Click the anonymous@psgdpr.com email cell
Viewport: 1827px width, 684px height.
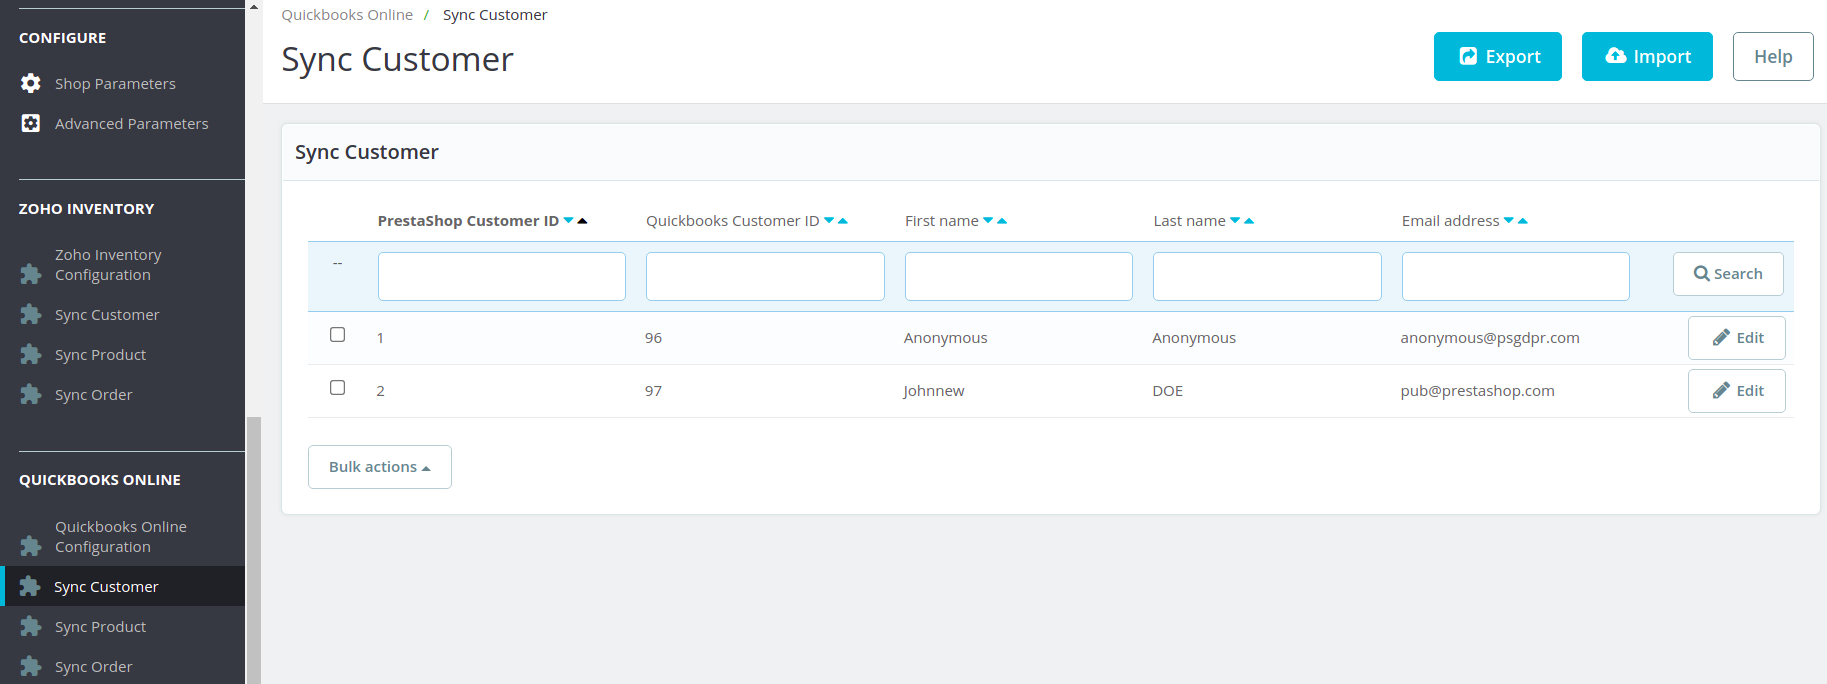tap(1490, 338)
